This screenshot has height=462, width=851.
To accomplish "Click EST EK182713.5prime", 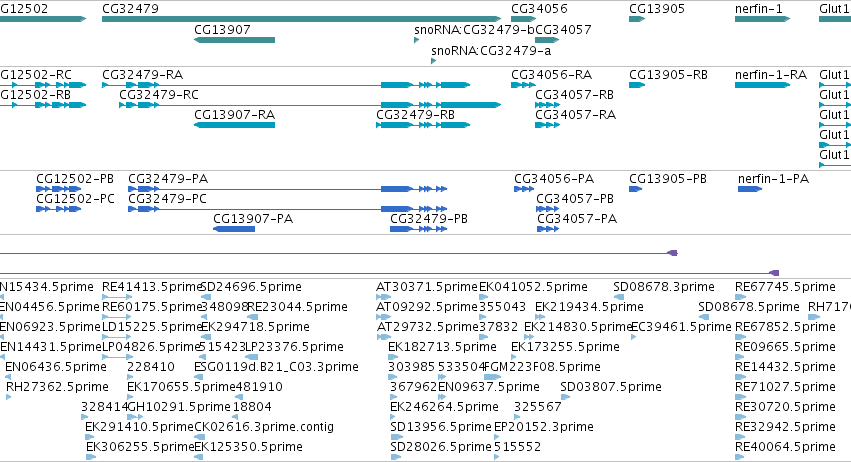I will pyautogui.click(x=442, y=347).
